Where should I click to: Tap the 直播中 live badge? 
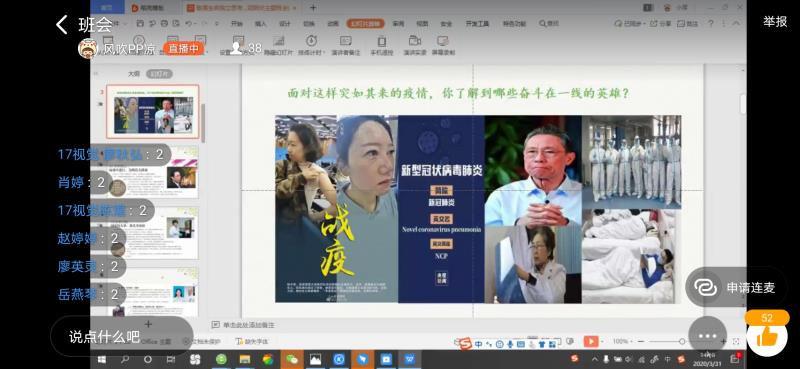[184, 48]
